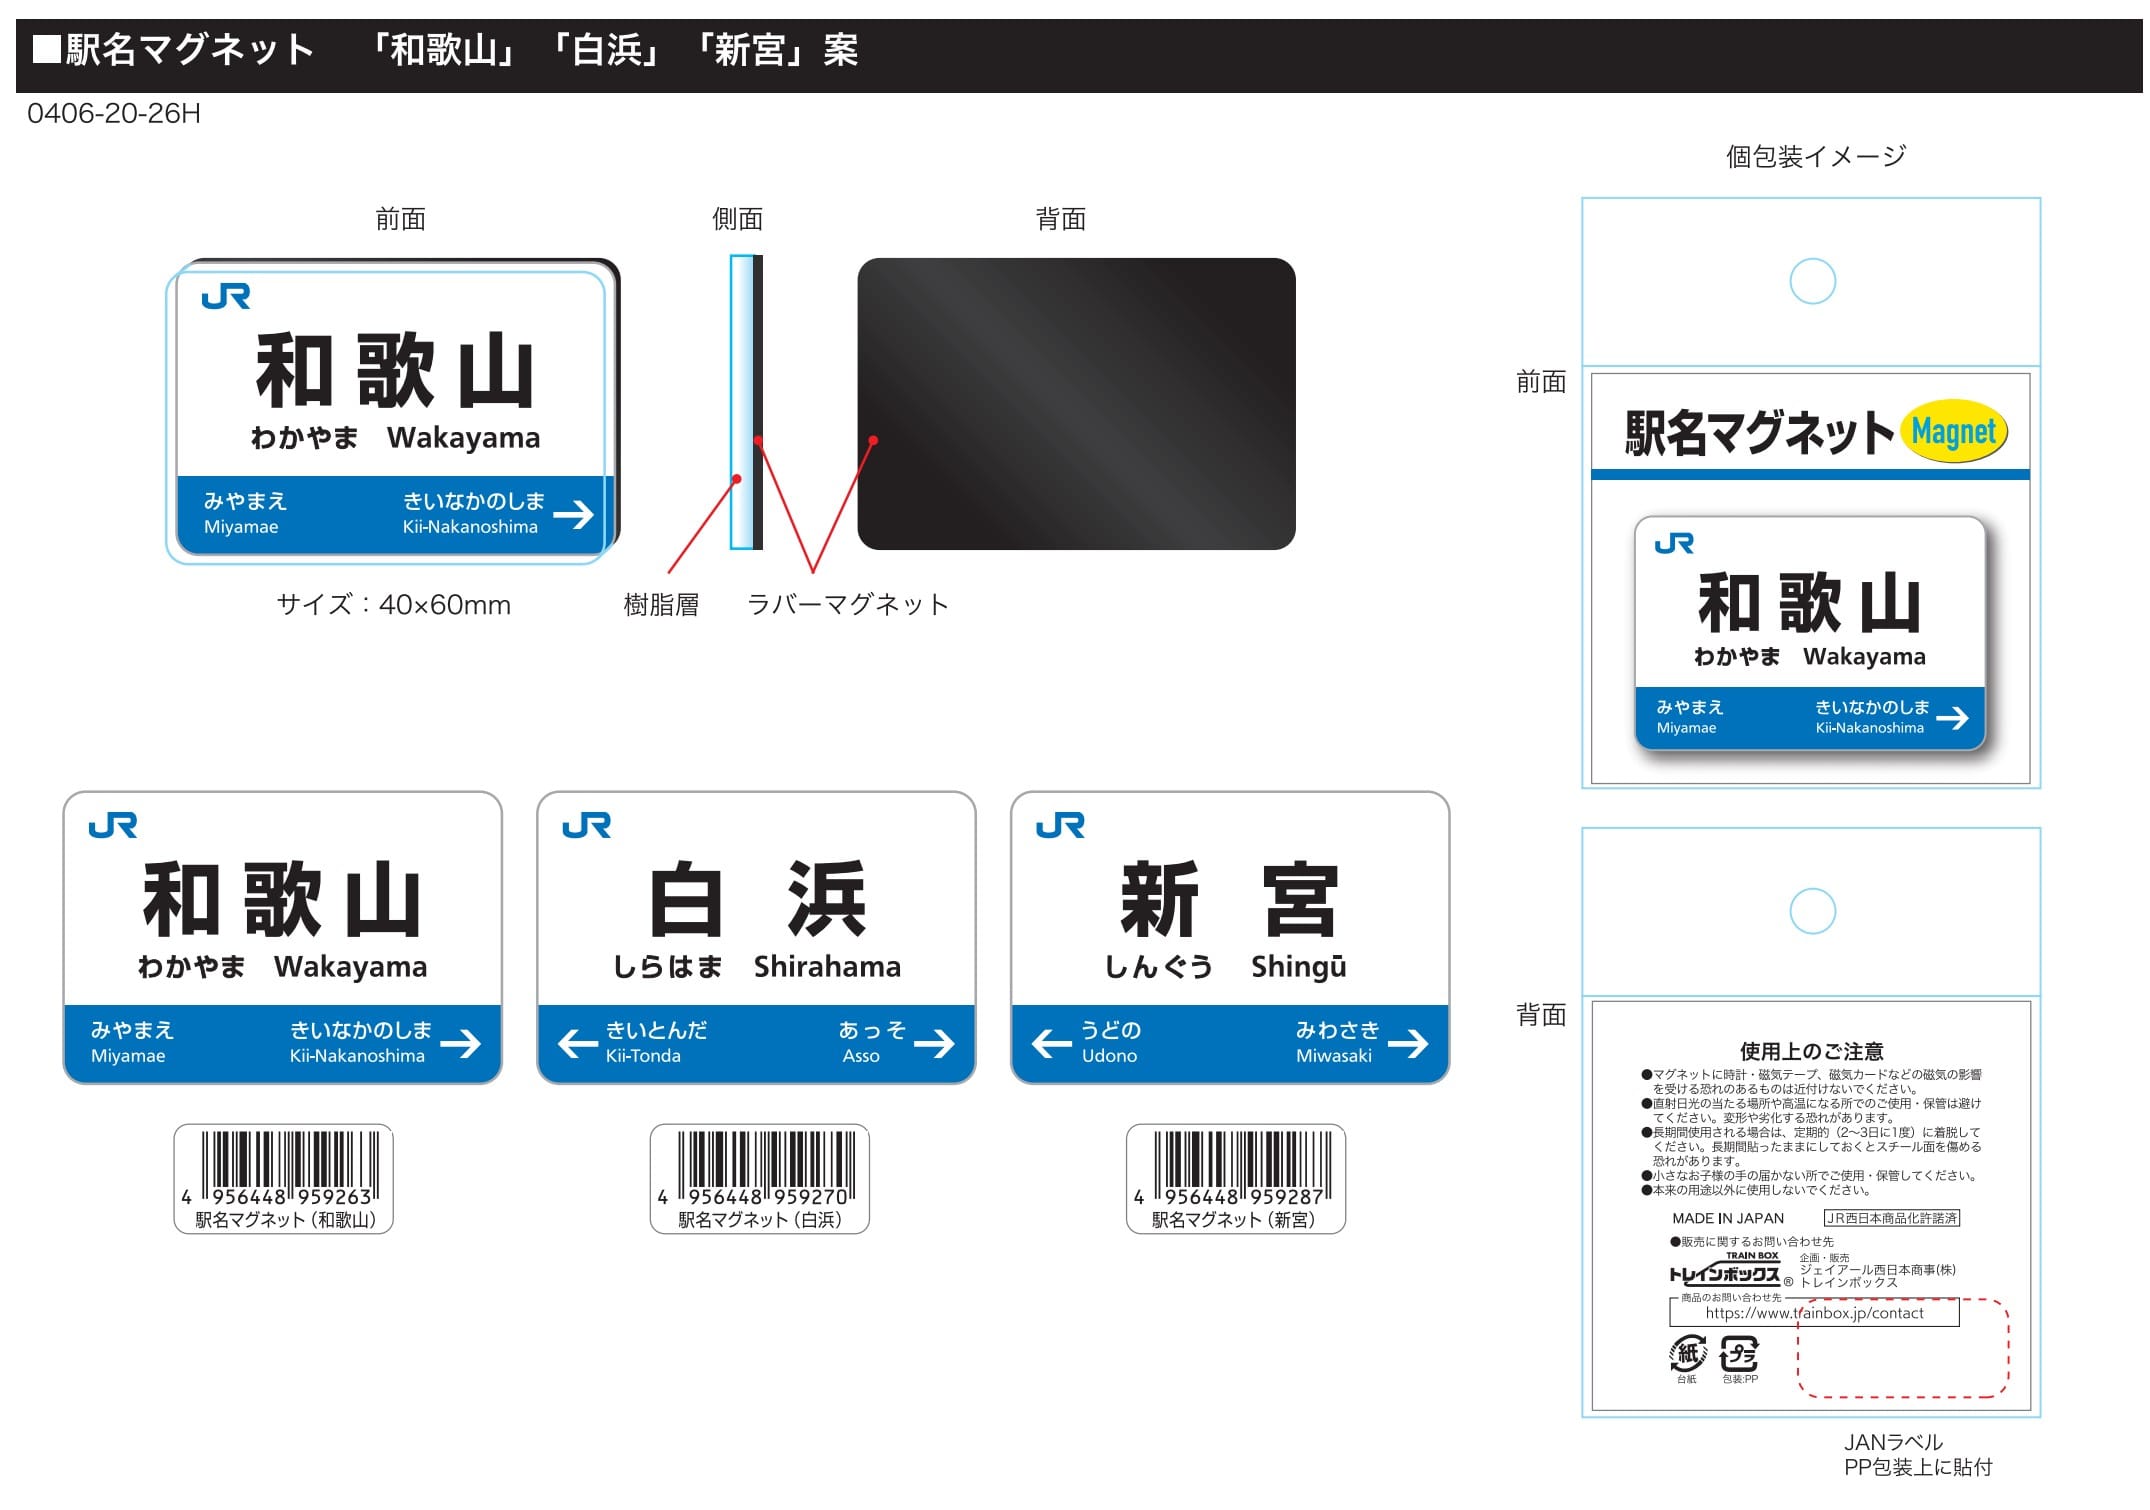Click the black rubber magnet back view
Image resolution: width=2150 pixels, height=1510 pixels.
pos(1076,404)
